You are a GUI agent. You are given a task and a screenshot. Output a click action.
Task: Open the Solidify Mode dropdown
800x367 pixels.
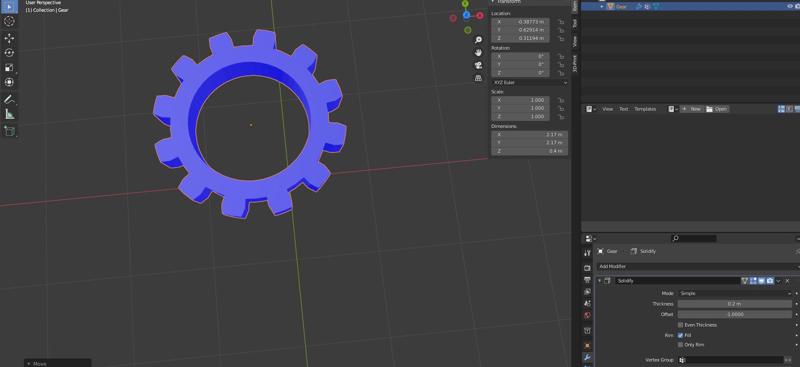[735, 293]
